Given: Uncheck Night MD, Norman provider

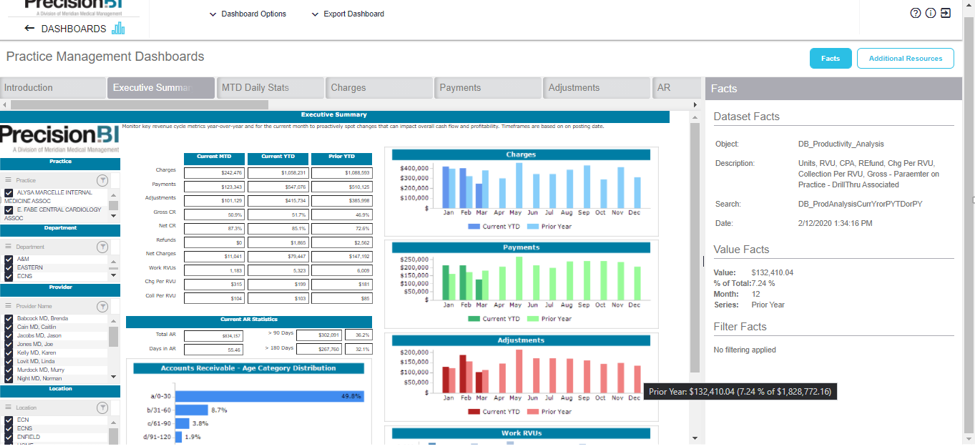Looking at the screenshot, I should [9, 378].
